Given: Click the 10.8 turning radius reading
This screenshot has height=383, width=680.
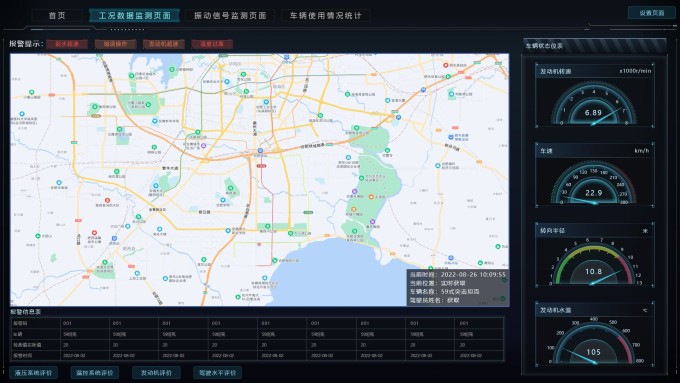Looking at the screenshot, I should click(x=593, y=272).
